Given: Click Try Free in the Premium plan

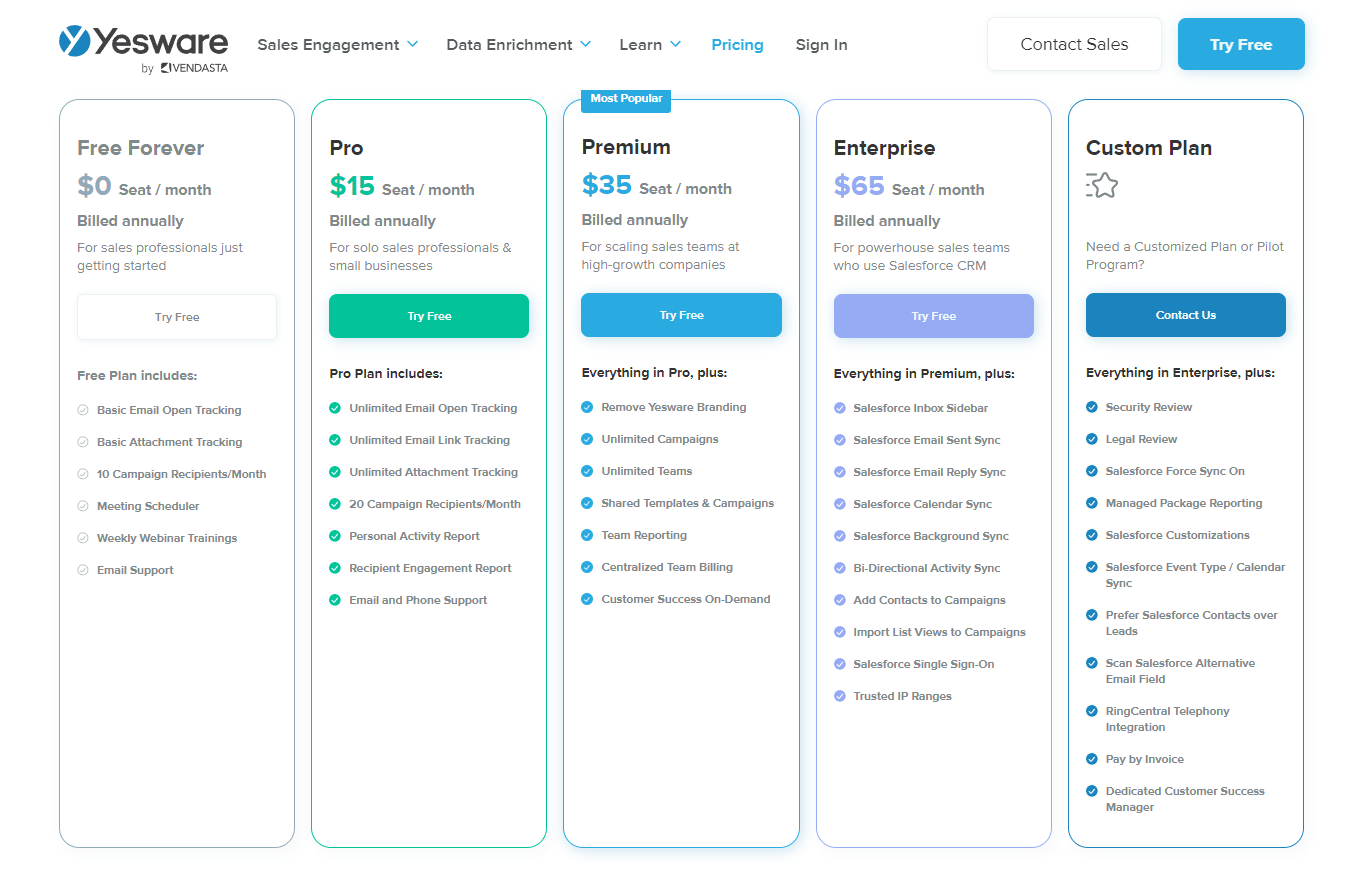Looking at the screenshot, I should point(681,315).
